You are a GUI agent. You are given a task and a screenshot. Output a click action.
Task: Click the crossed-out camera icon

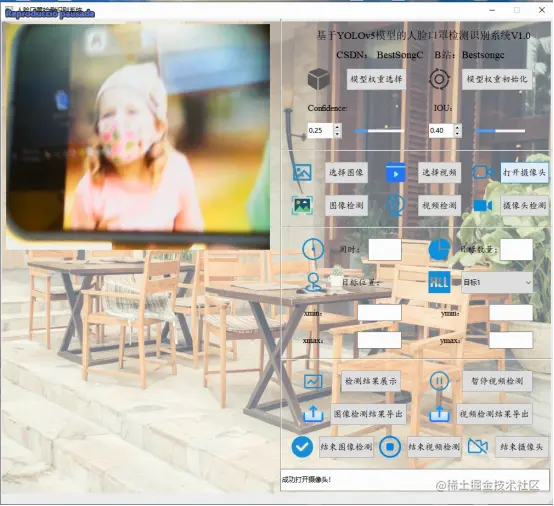[x=478, y=447]
